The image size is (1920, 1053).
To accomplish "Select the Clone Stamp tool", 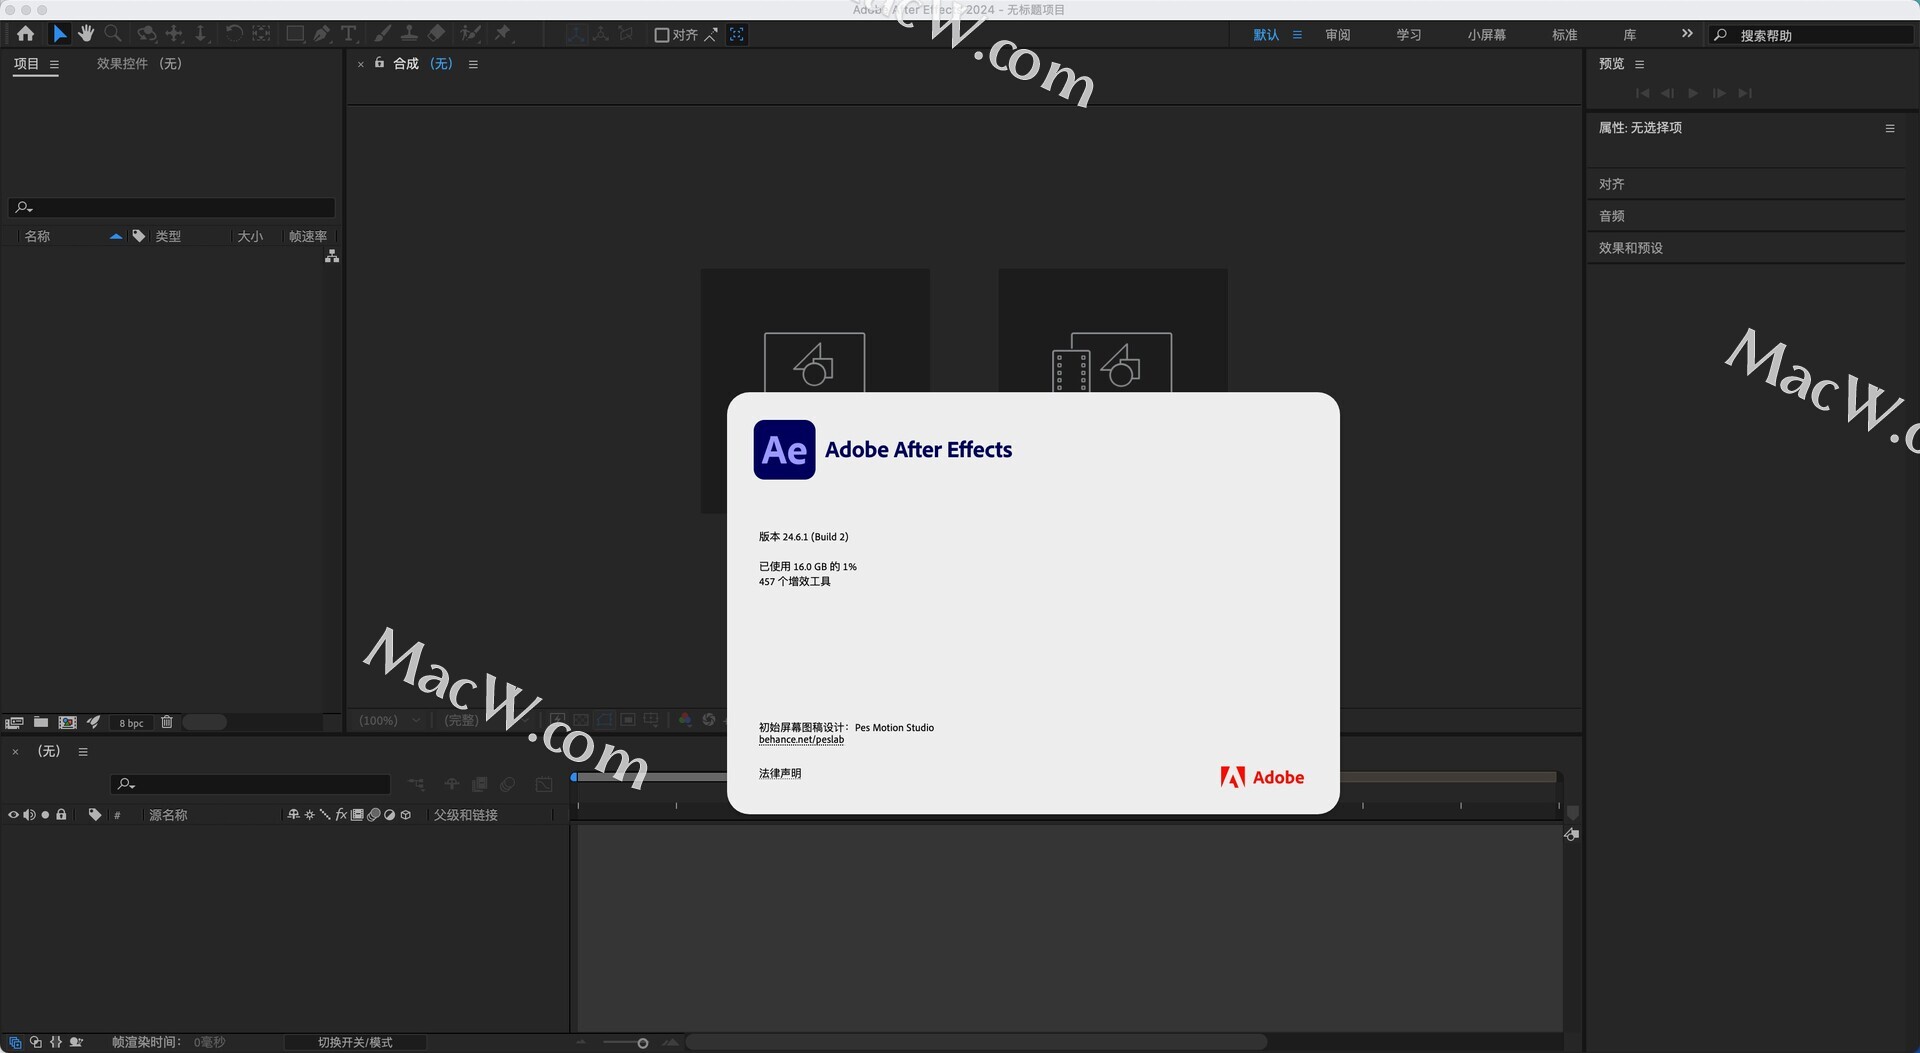I will (x=409, y=34).
